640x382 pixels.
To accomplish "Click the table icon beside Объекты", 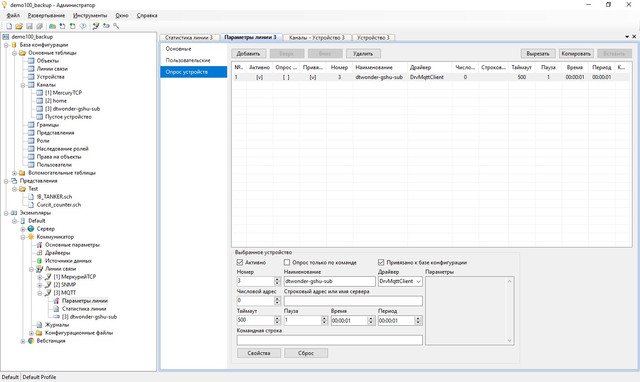I will pyautogui.click(x=31, y=61).
